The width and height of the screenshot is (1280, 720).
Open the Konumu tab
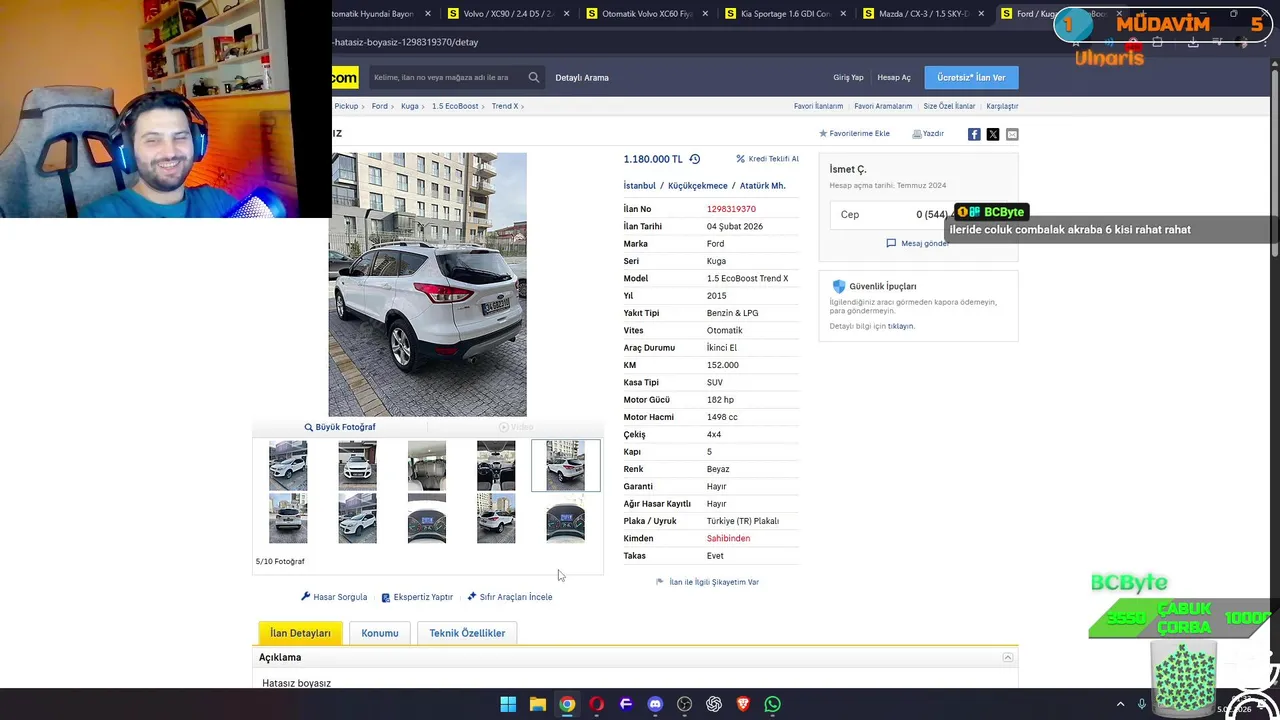380,633
